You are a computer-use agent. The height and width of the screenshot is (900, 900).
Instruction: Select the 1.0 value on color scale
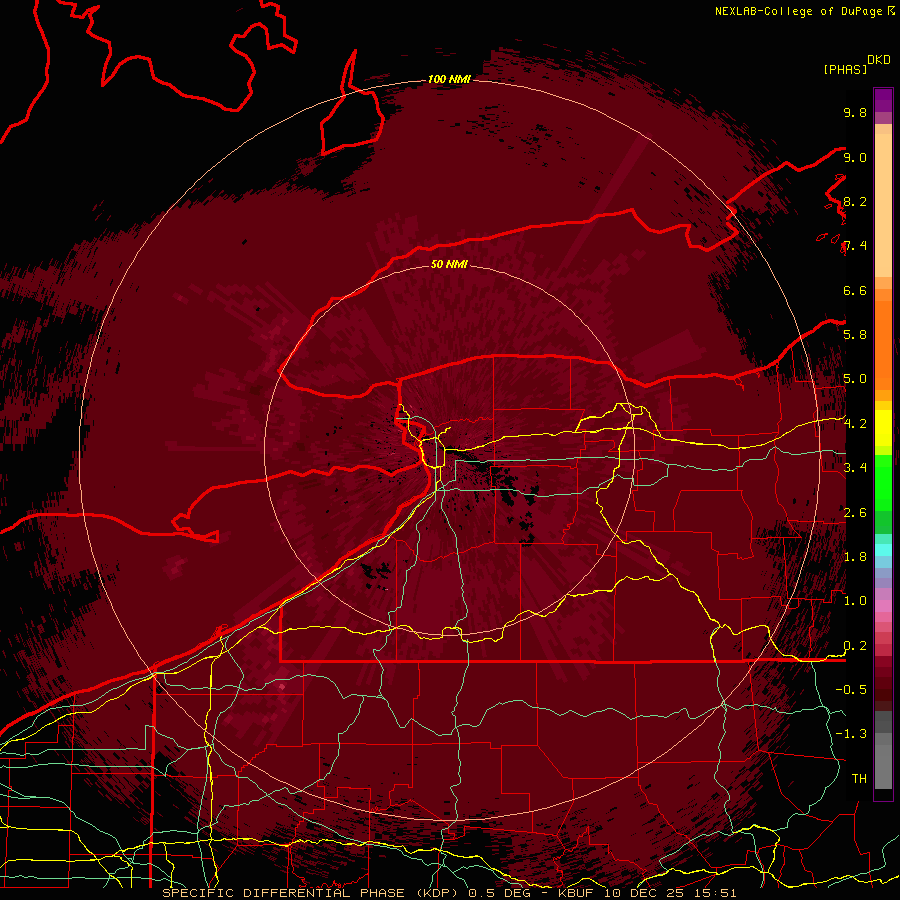click(x=855, y=601)
